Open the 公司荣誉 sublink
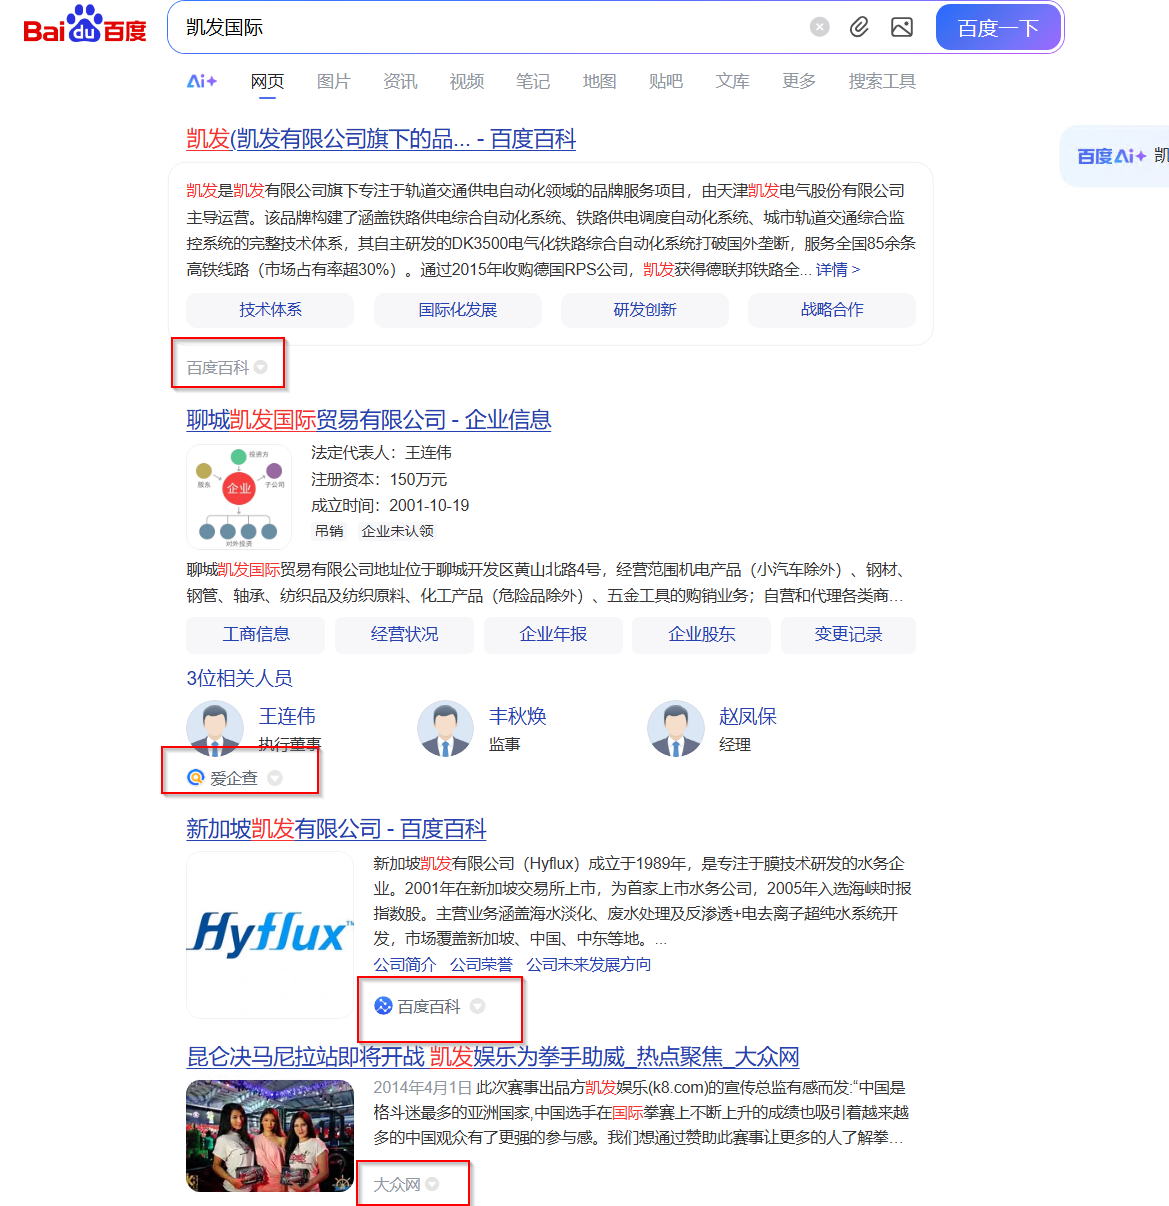The image size is (1169, 1206). coord(481,964)
